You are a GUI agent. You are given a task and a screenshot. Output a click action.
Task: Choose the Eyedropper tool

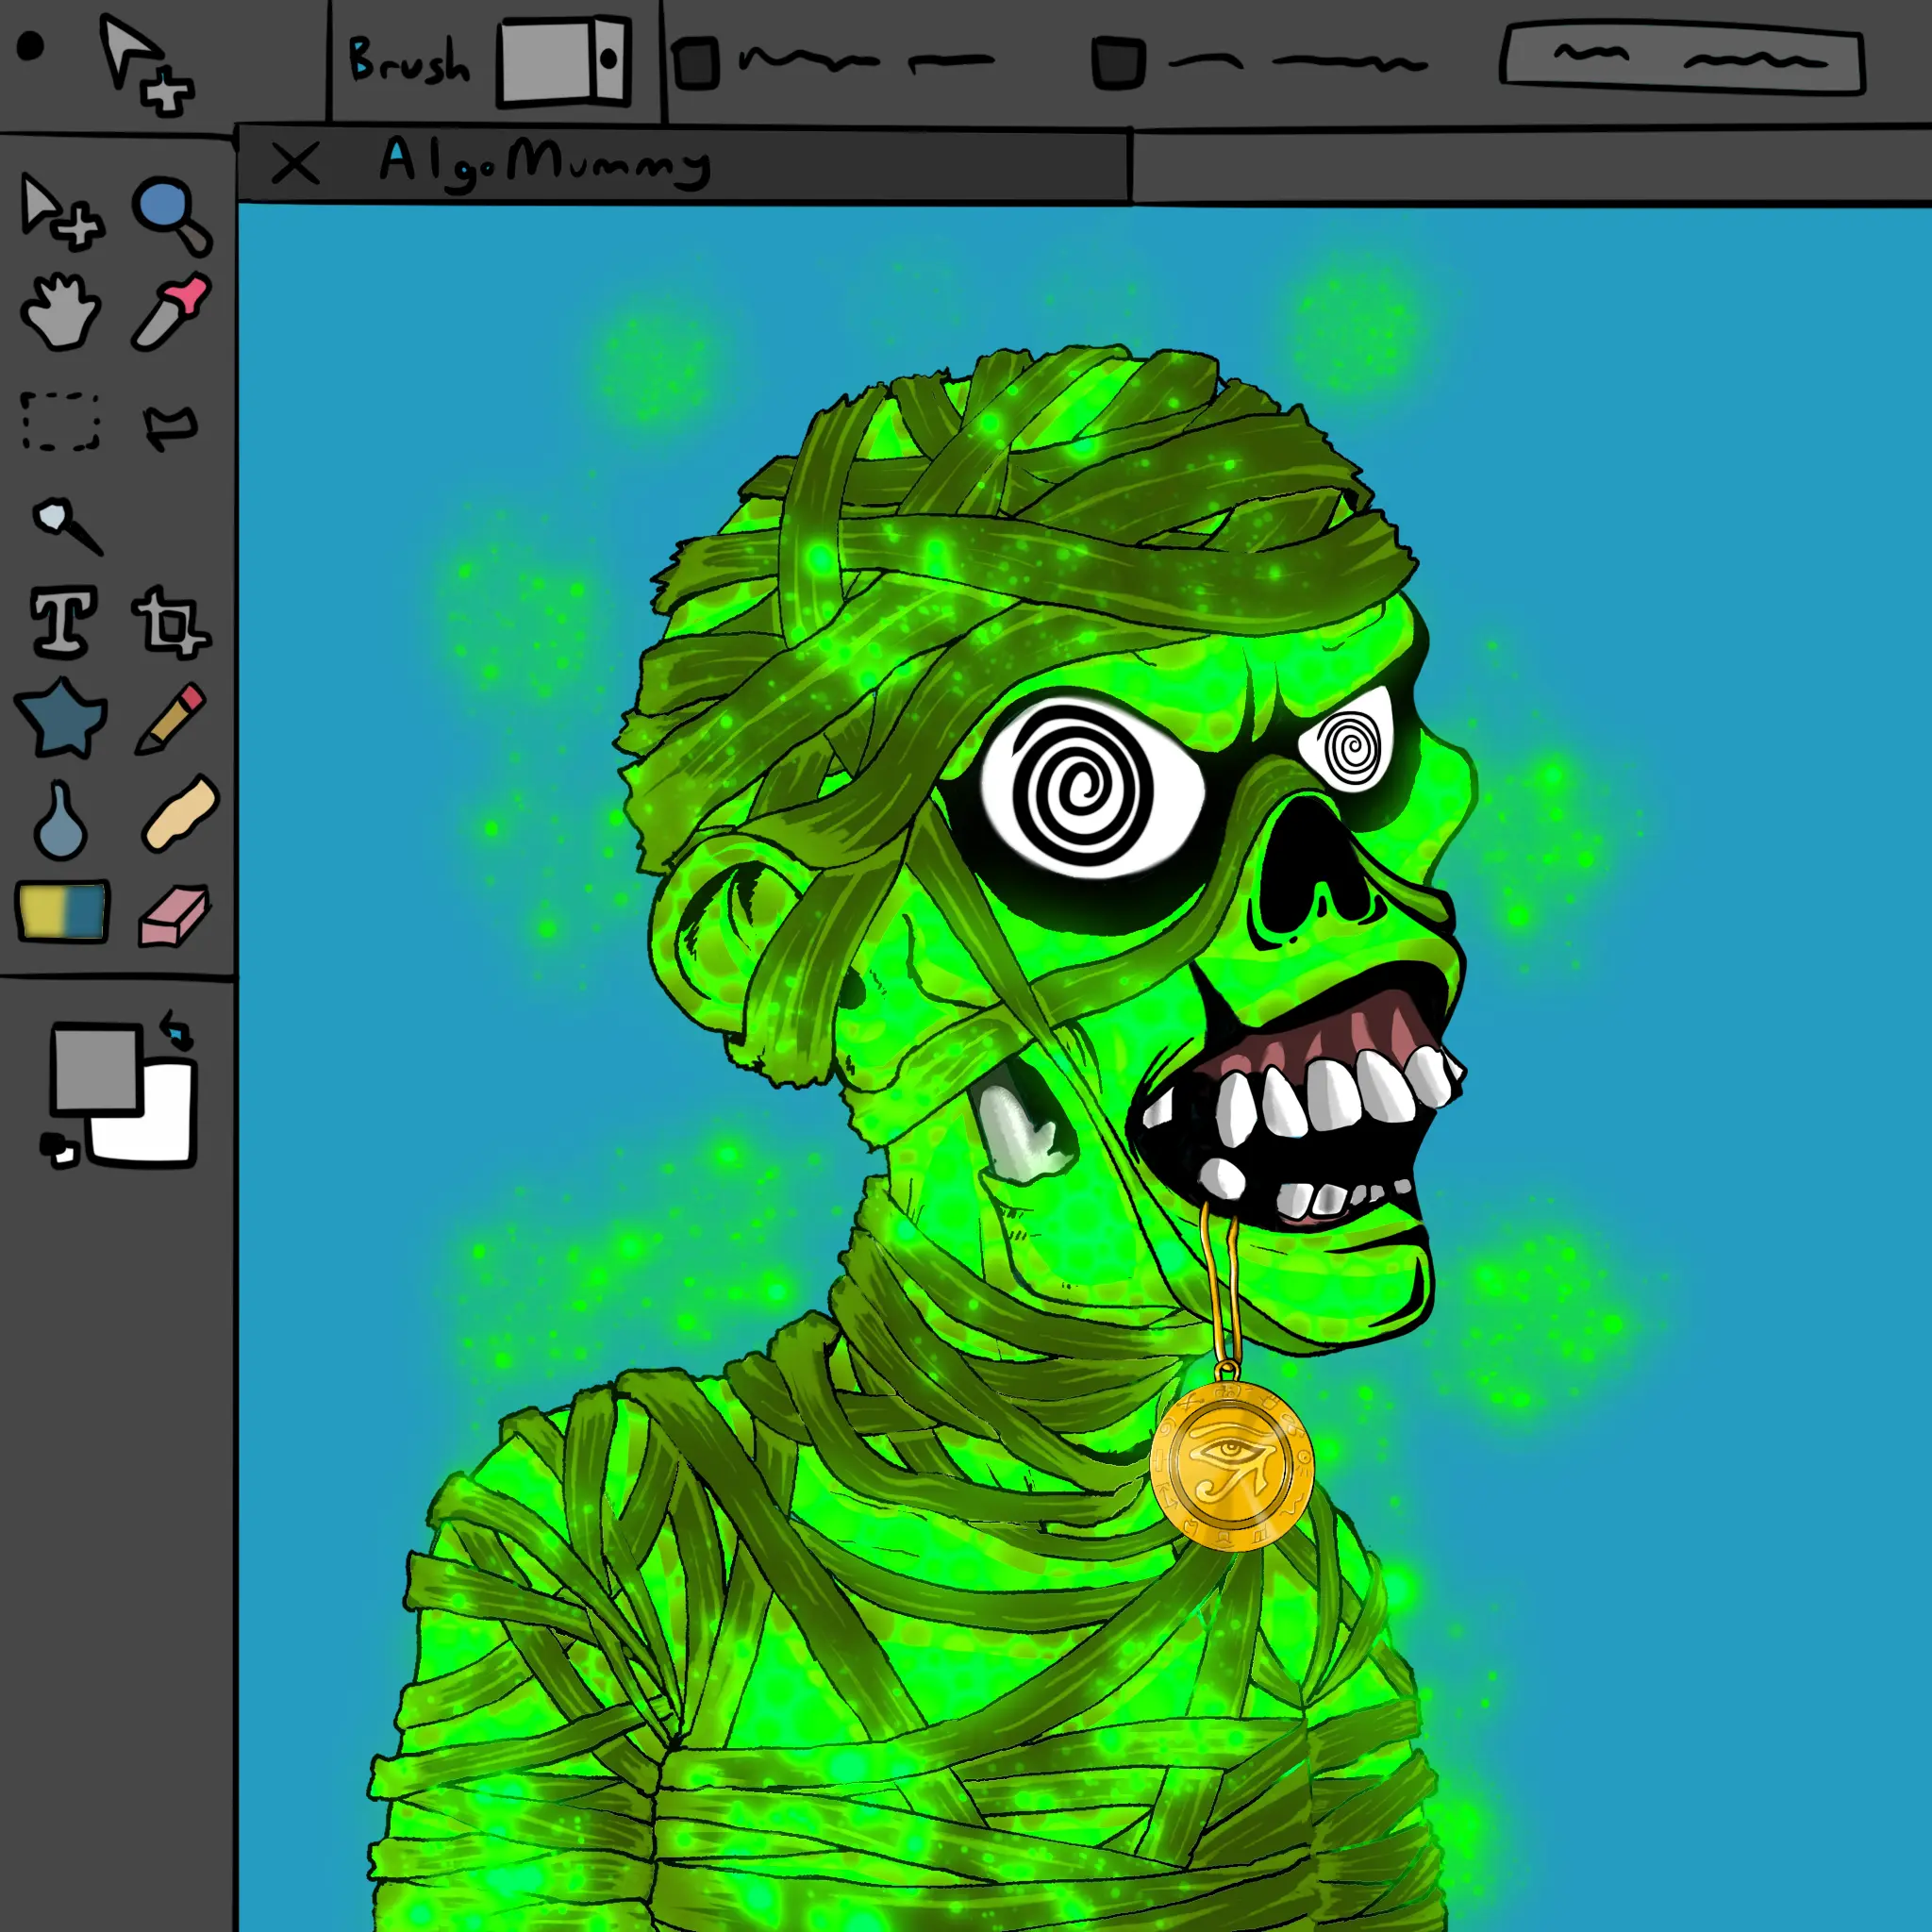pyautogui.click(x=172, y=314)
